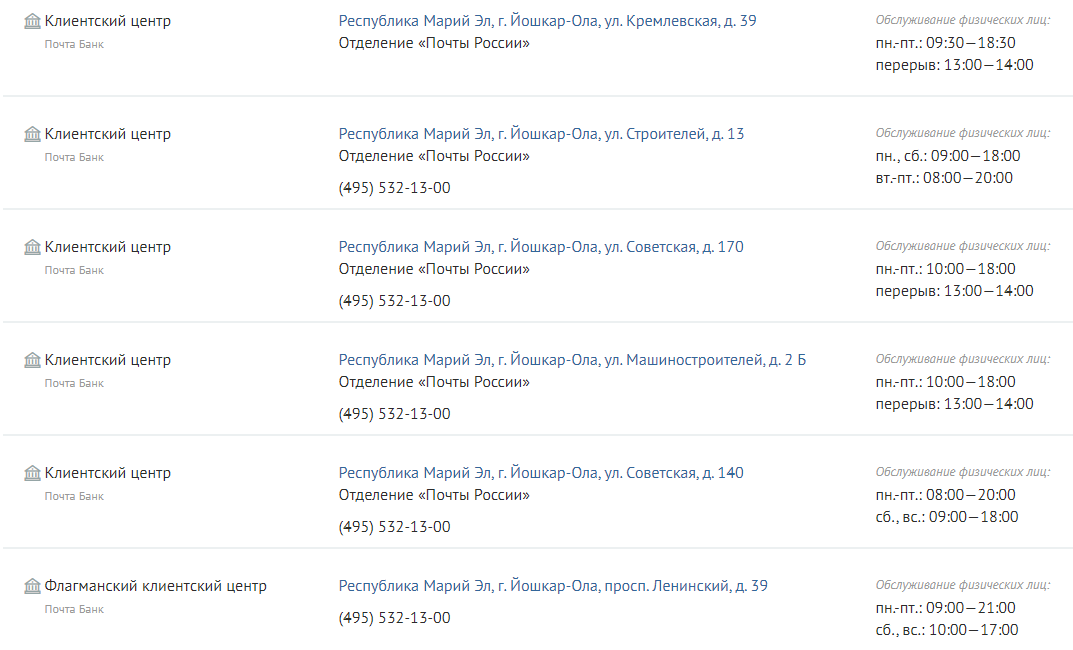Click hours пн.-пт.: 09:00—21:00 for flagship center
The width and height of the screenshot is (1073, 650).
(945, 608)
